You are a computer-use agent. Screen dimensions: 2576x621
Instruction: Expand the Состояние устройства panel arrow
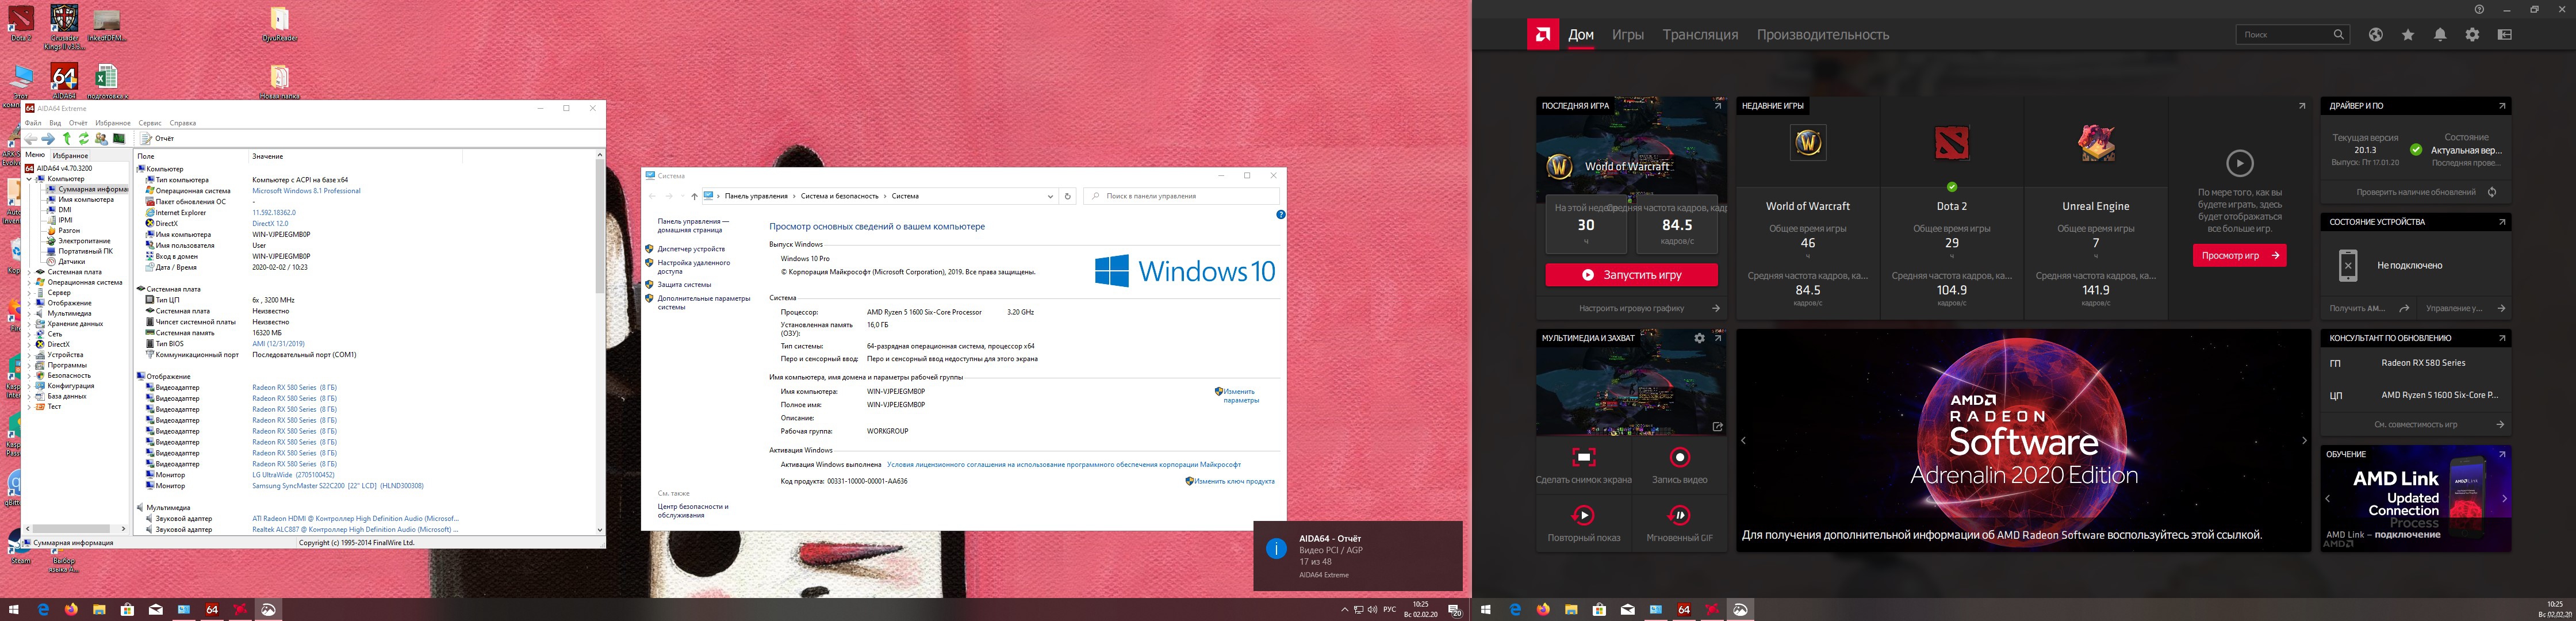click(2502, 222)
